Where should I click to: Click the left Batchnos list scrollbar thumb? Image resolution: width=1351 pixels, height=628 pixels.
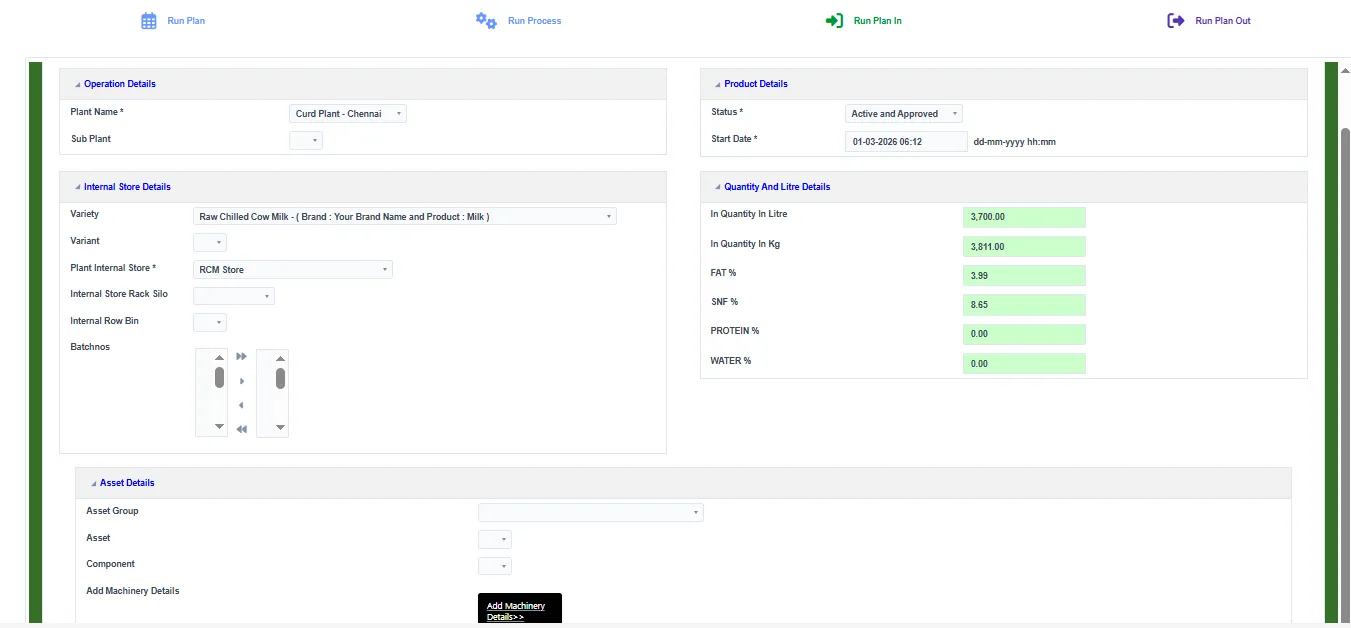point(220,378)
